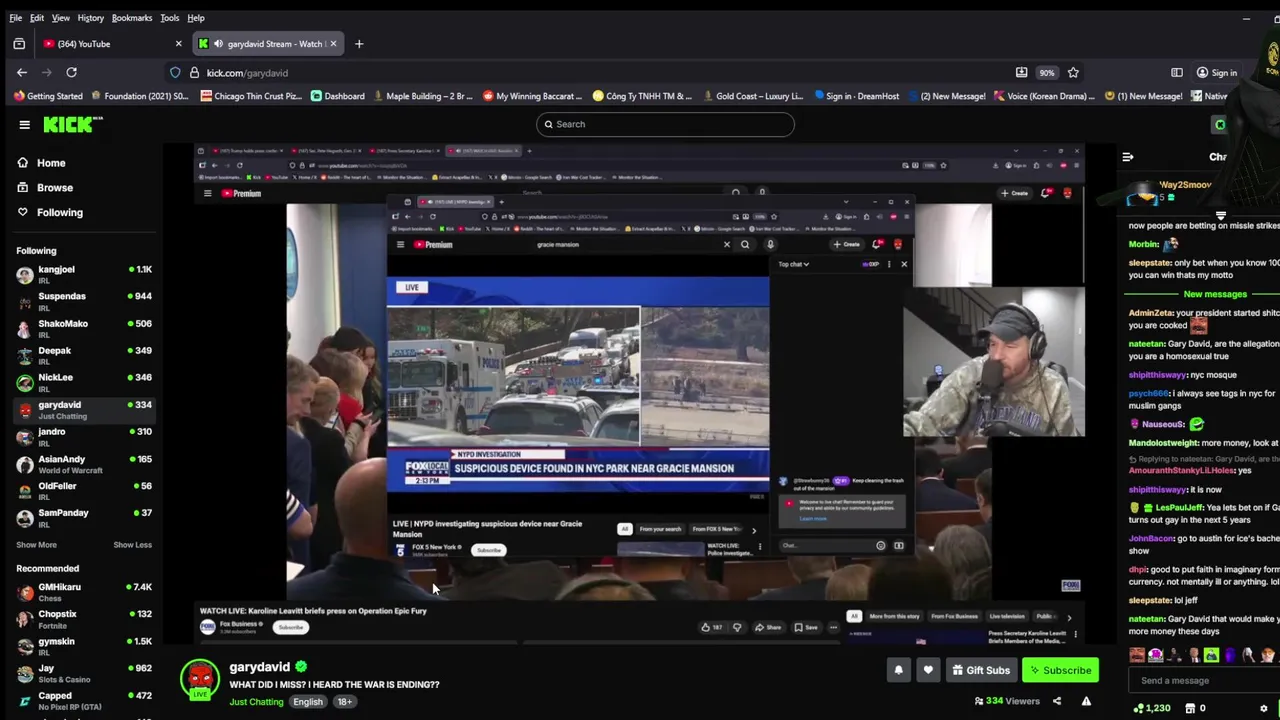Open the Tools menu
The width and height of the screenshot is (1280, 720).
pos(170,18)
